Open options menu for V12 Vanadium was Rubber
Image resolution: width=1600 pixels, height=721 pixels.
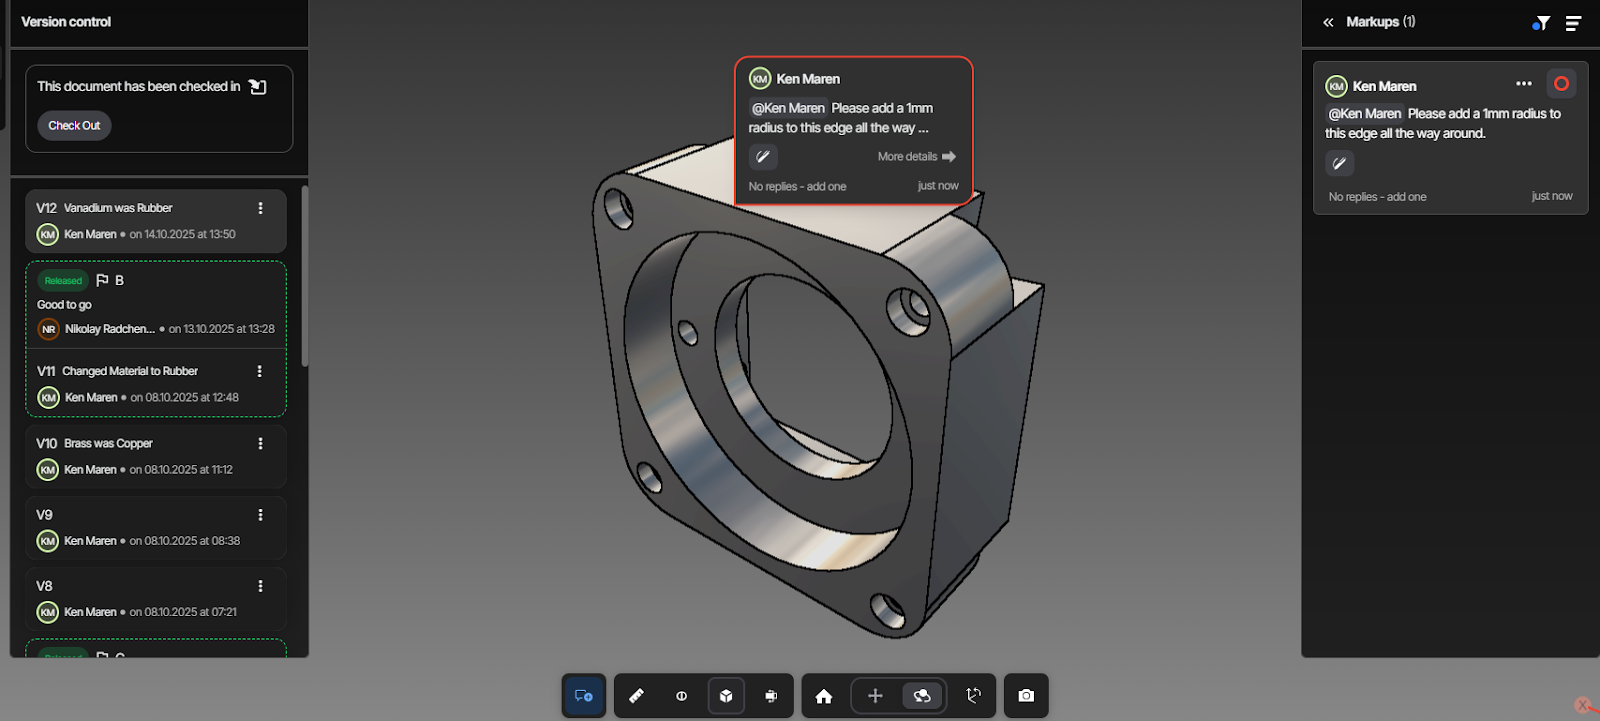260,208
